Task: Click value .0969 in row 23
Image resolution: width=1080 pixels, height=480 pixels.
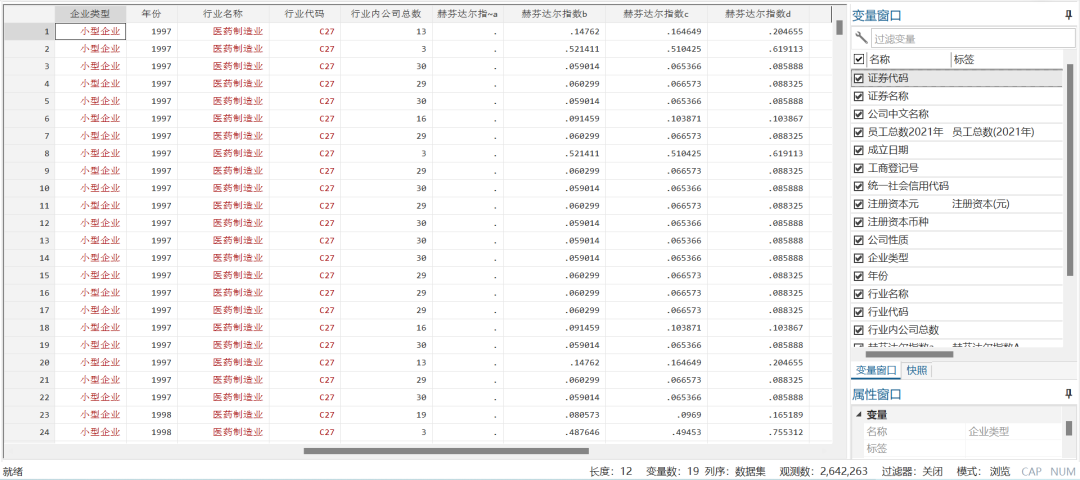Action: click(x=656, y=415)
